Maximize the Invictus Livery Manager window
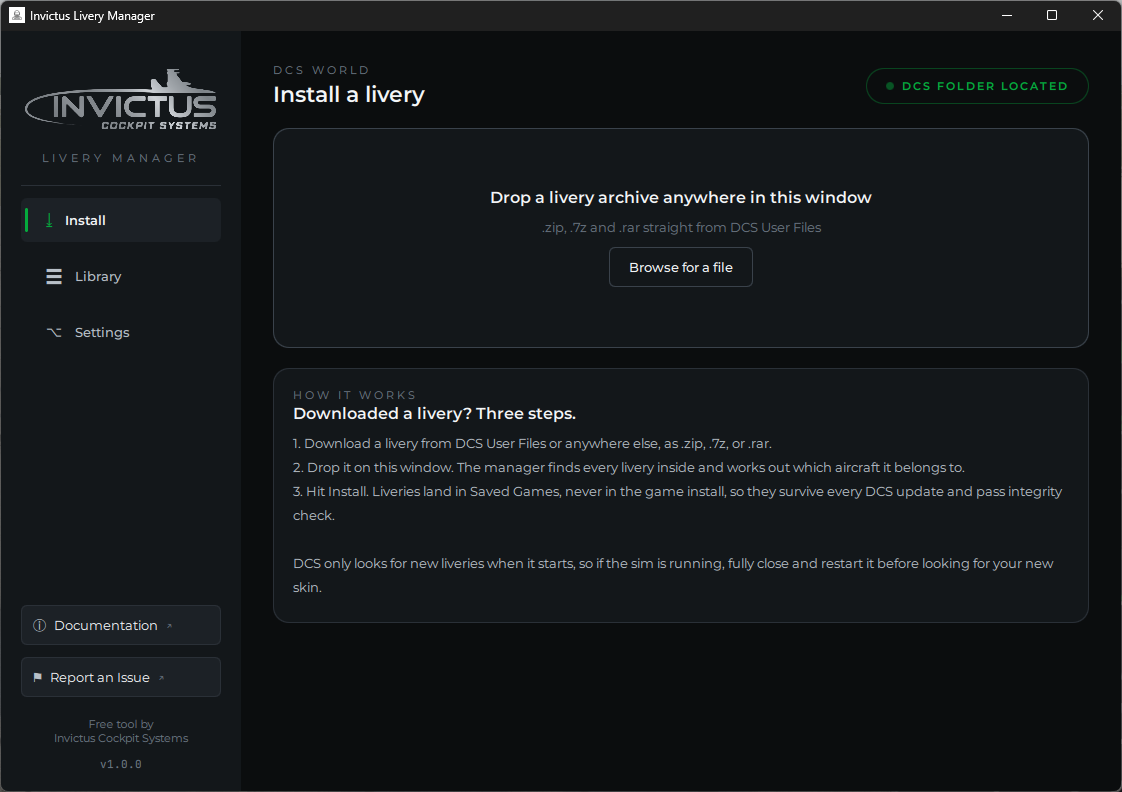 (1052, 15)
